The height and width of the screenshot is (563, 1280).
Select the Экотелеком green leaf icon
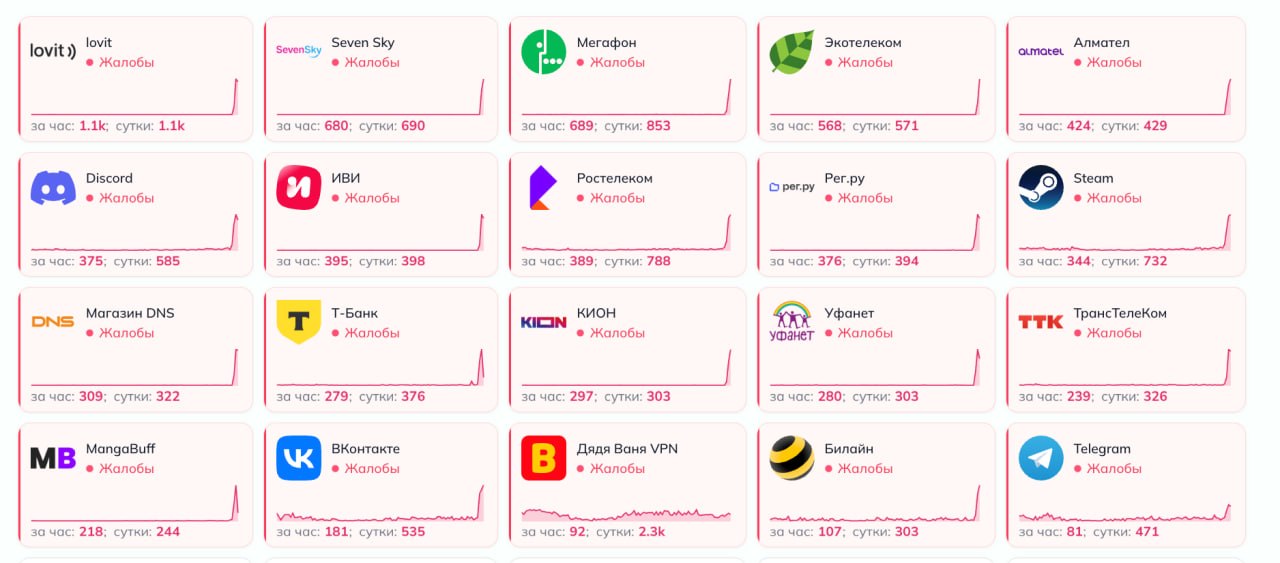pos(792,52)
